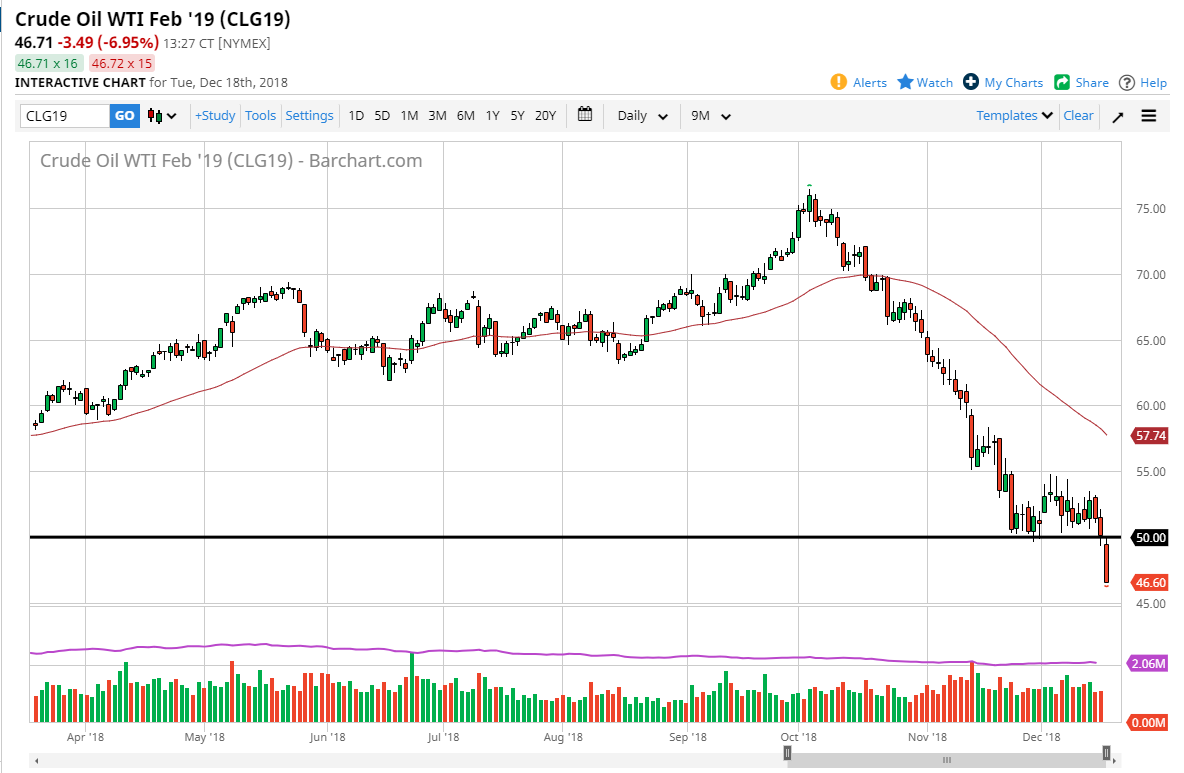Image resolution: width=1184 pixels, height=773 pixels.
Task: Click the My Charts plus icon
Action: pos(971,82)
